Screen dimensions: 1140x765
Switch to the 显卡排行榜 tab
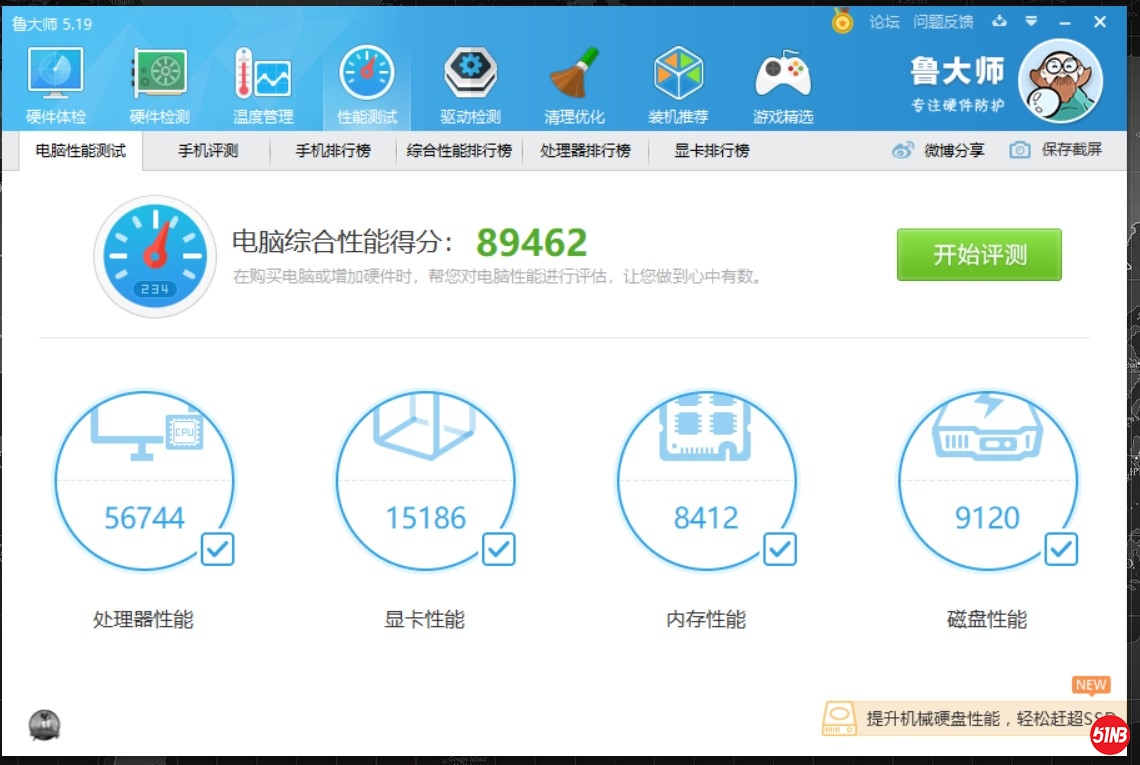click(711, 151)
